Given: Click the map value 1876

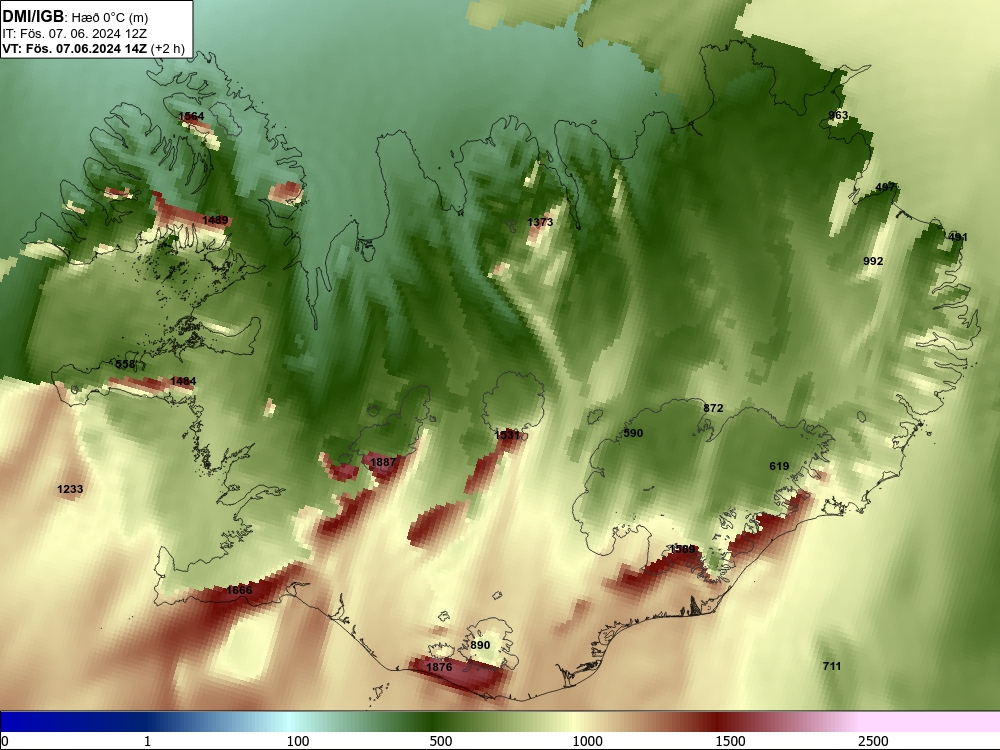Looking at the screenshot, I should (439, 667).
